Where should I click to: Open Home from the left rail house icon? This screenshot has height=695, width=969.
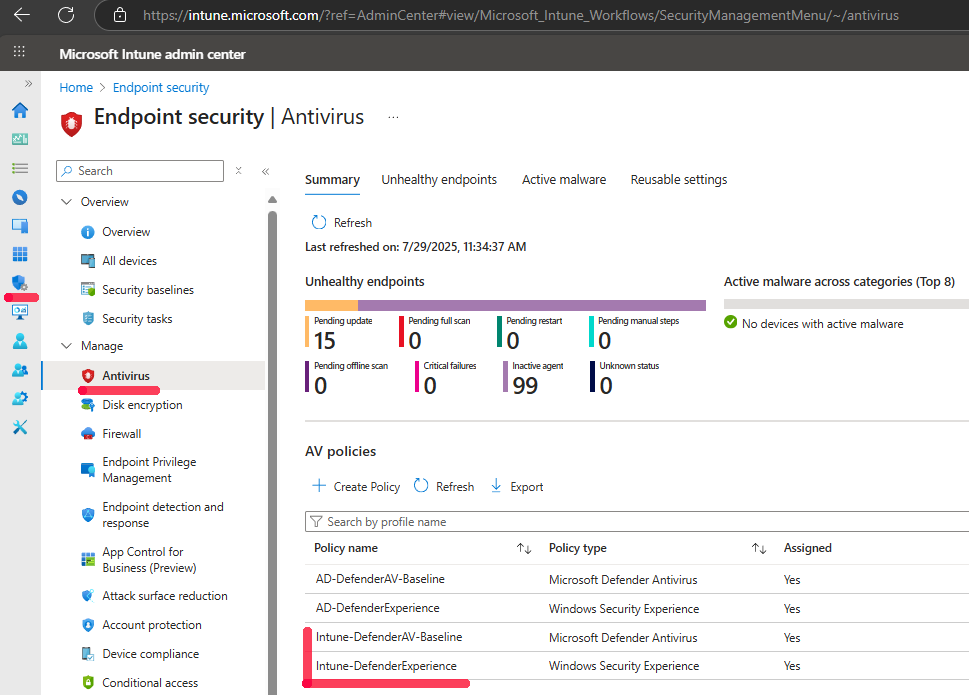tap(20, 111)
